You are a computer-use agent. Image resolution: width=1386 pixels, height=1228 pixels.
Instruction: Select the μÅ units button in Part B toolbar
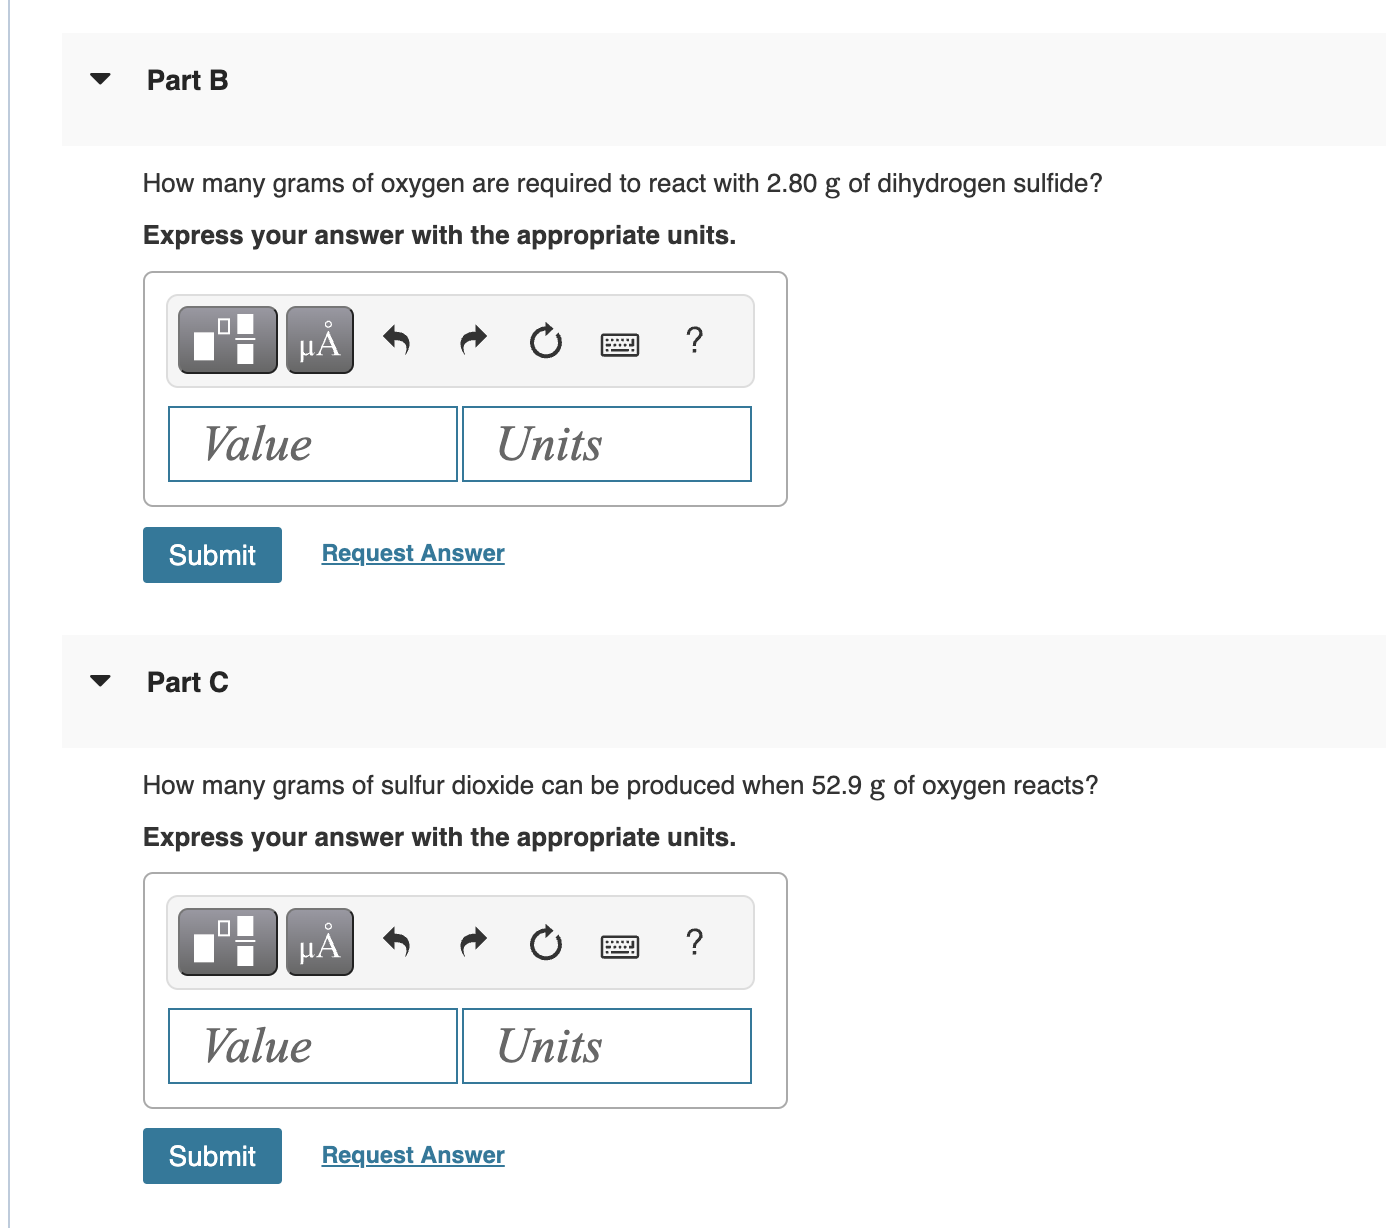(319, 340)
